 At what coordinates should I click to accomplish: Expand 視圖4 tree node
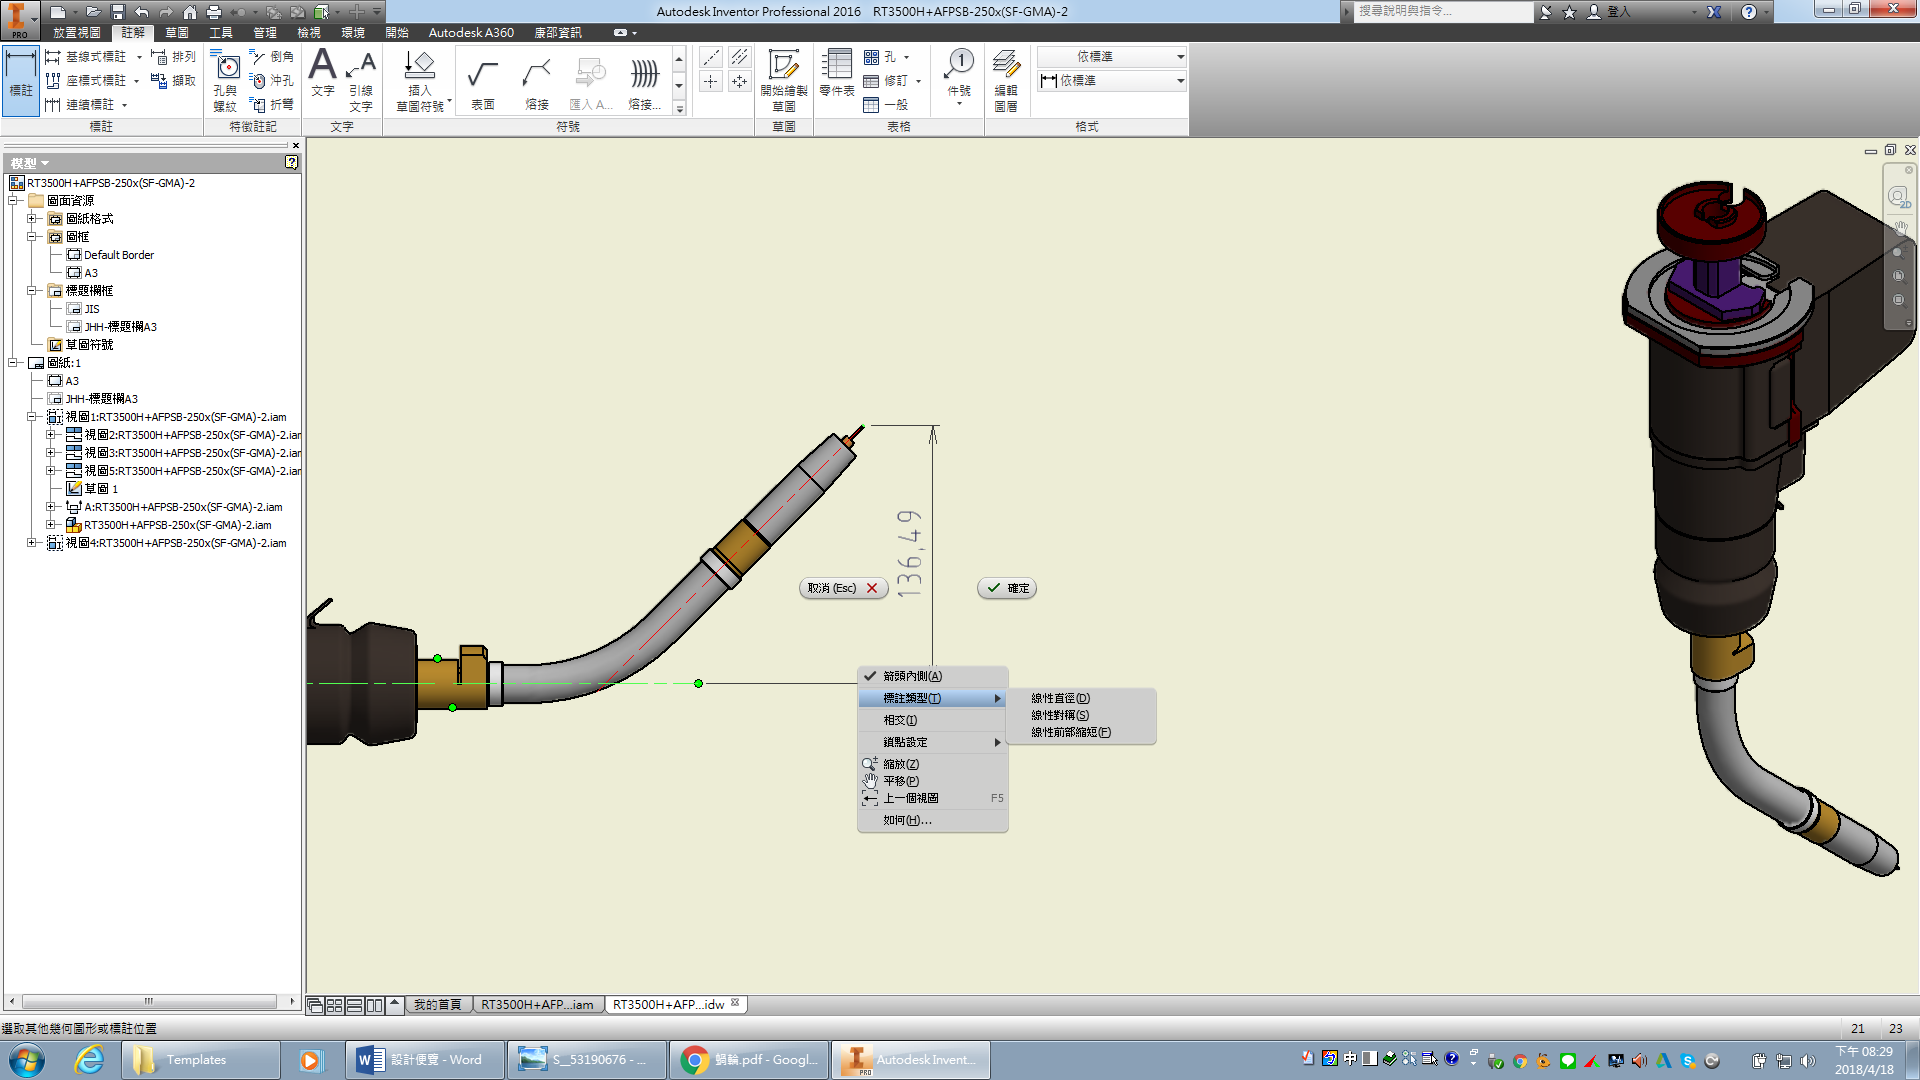point(32,543)
